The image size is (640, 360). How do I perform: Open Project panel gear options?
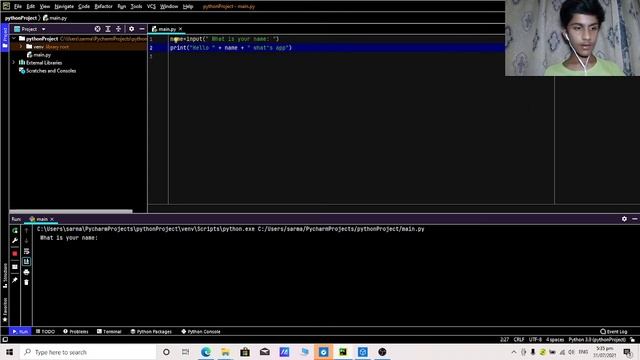(x=131, y=29)
